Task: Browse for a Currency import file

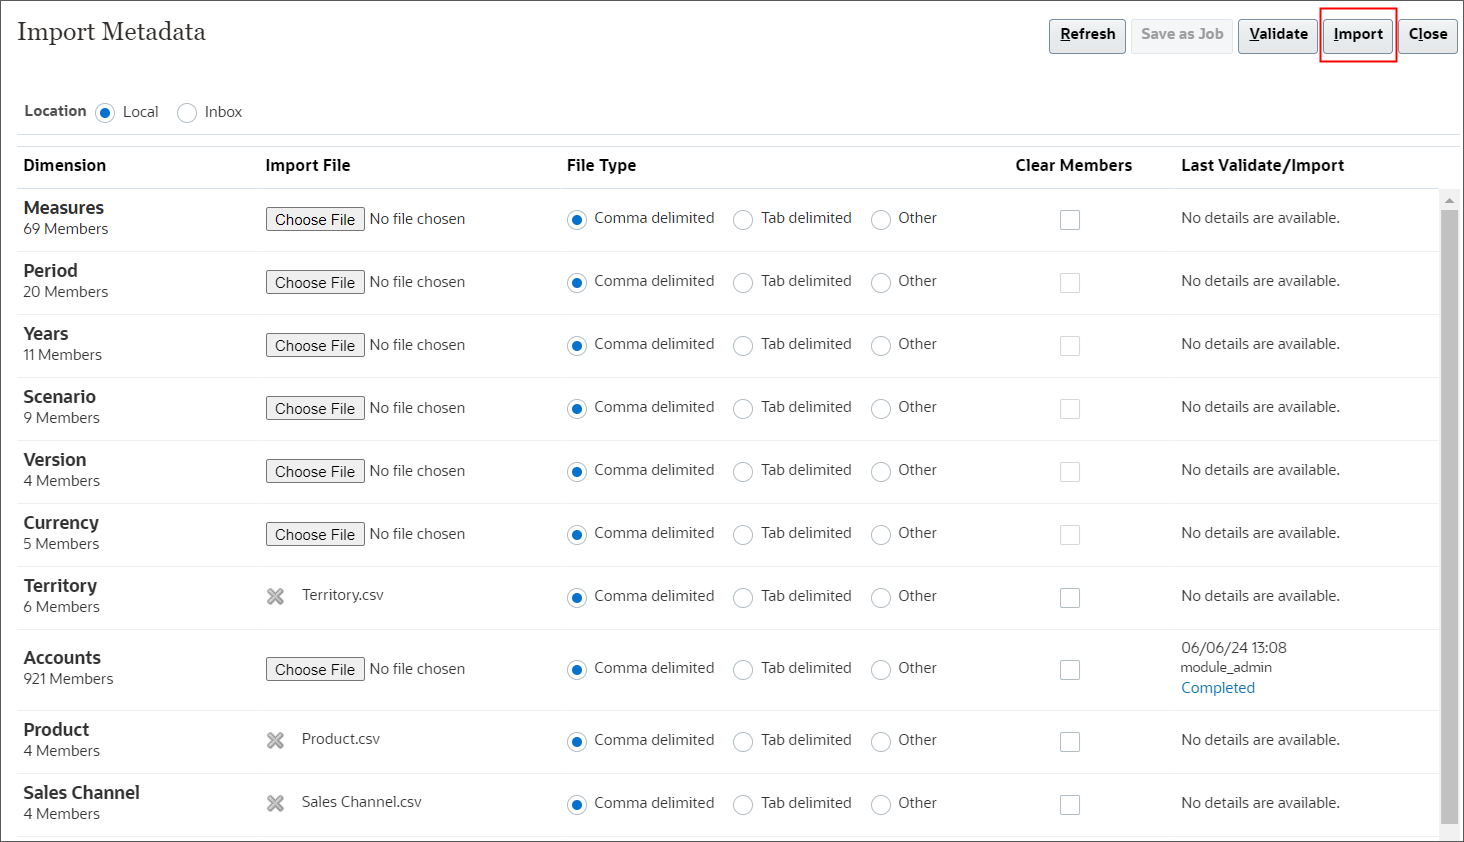Action: 315,533
